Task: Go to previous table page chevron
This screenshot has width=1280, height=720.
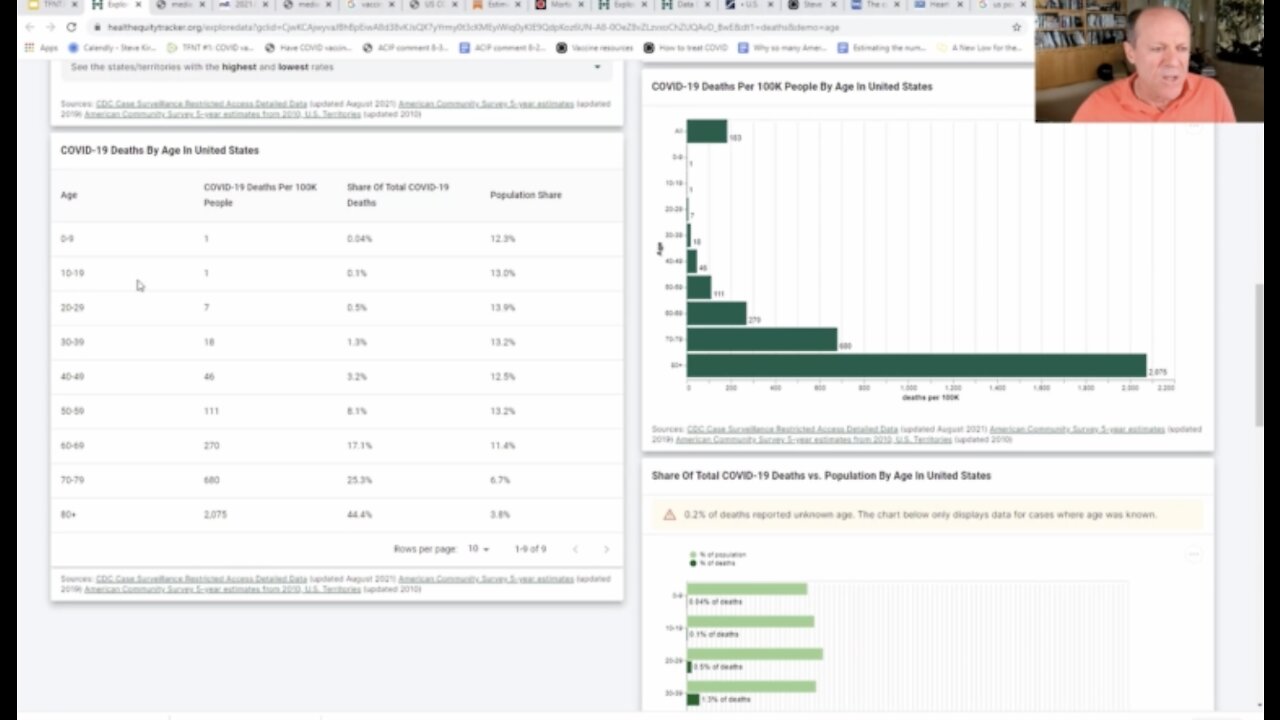Action: point(575,549)
